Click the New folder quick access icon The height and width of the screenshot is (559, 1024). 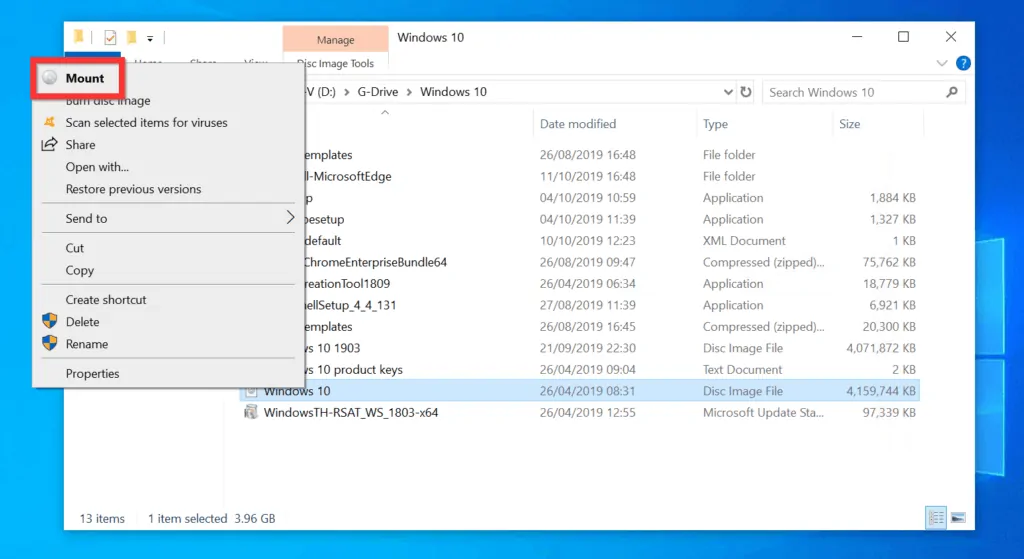click(x=131, y=37)
